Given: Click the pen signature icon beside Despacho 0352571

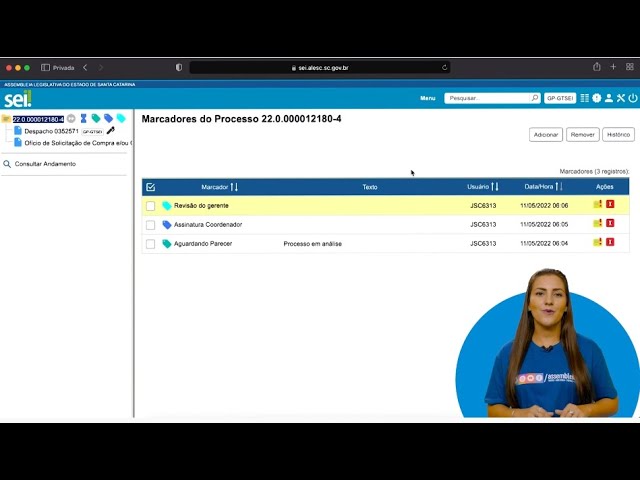Looking at the screenshot, I should coord(111,131).
